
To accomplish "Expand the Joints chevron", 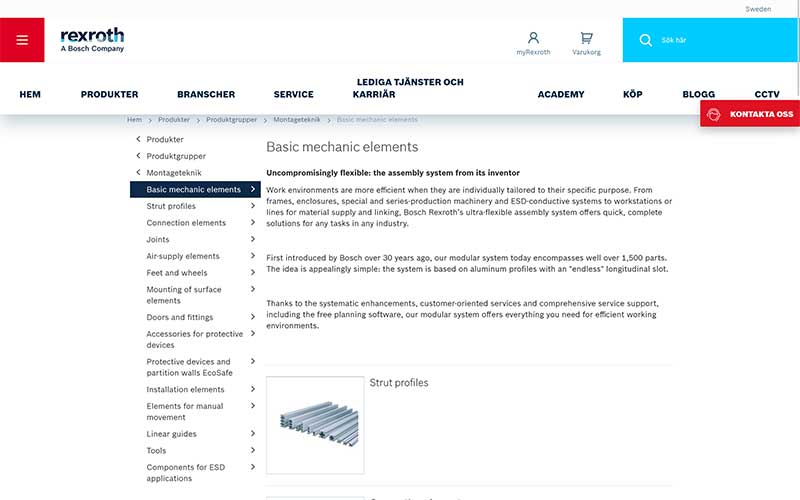I will pyautogui.click(x=253, y=239).
